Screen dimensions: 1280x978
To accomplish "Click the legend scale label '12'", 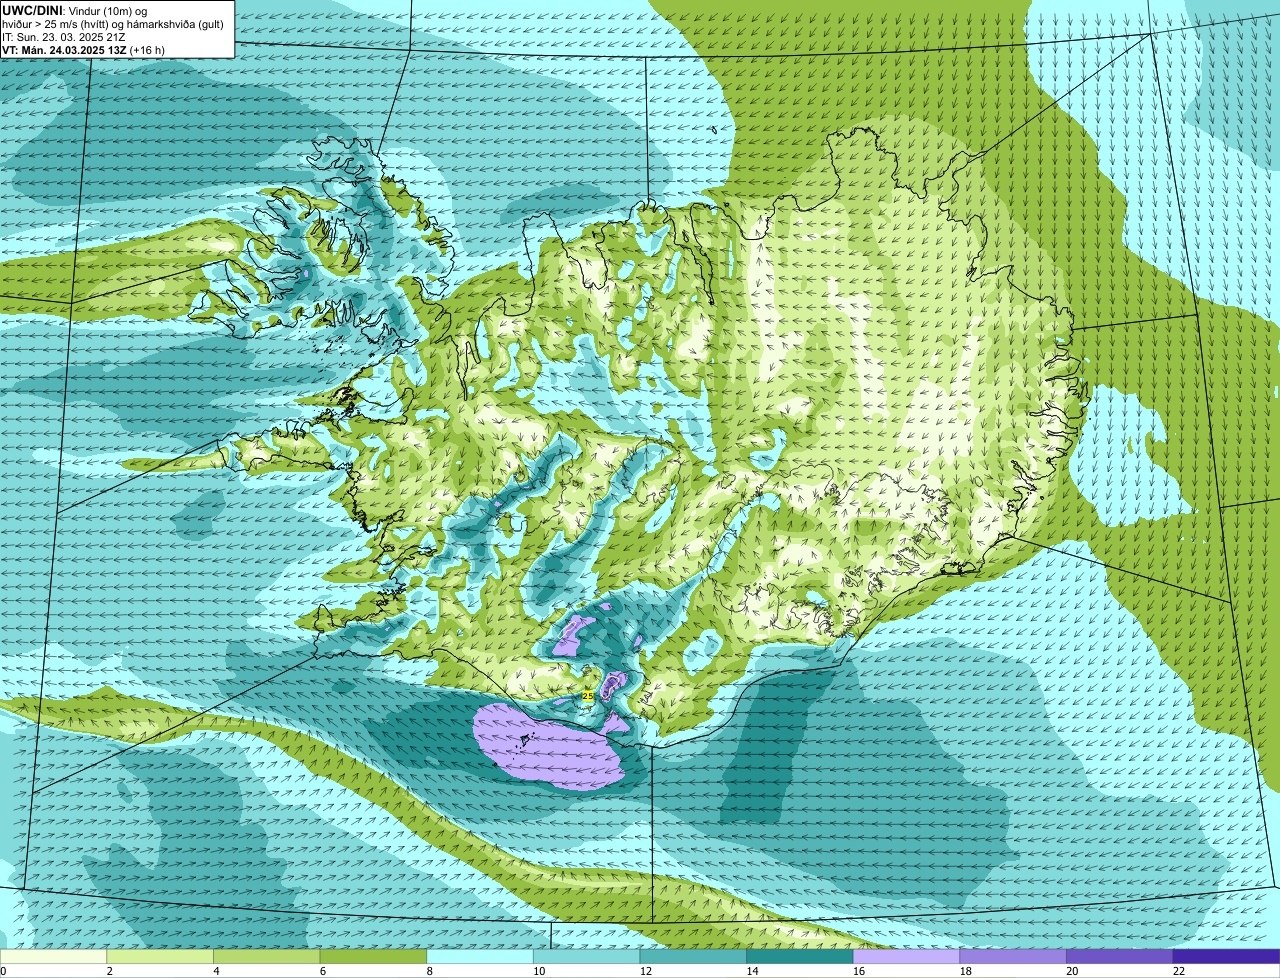I will pyautogui.click(x=645, y=971).
